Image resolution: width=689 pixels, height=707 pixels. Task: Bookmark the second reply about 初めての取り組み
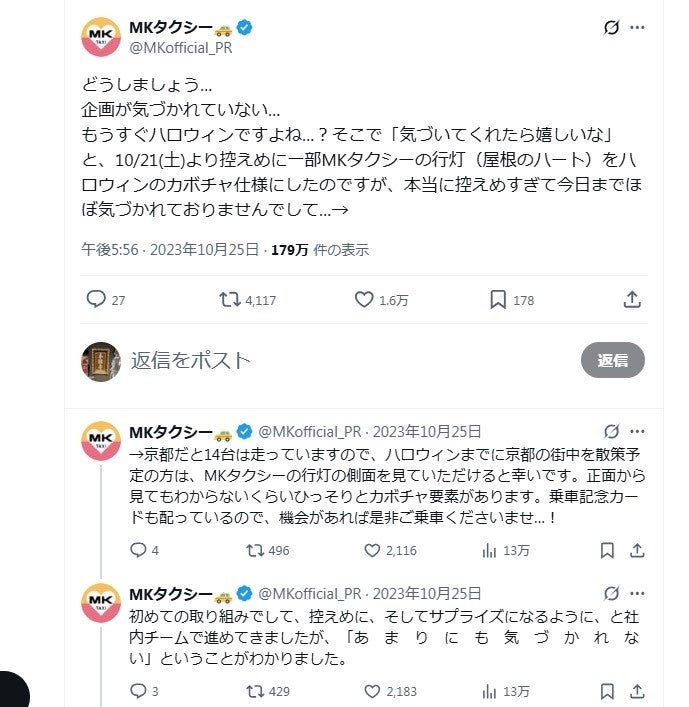607,691
